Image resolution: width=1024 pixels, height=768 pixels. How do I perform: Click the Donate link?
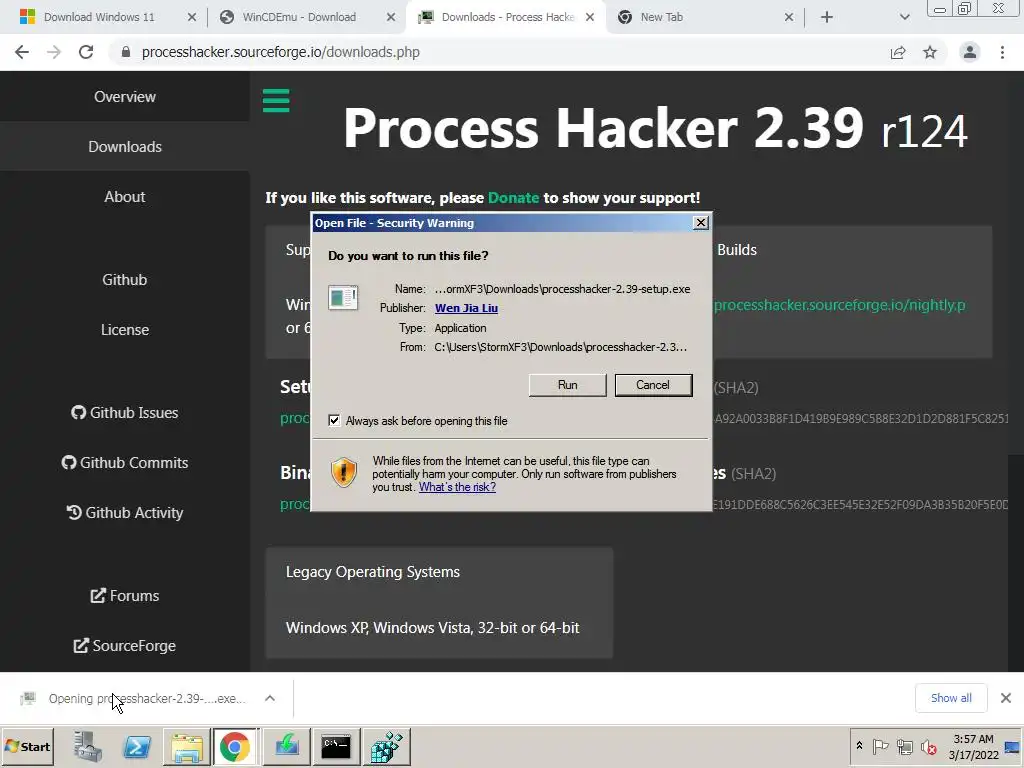(x=513, y=198)
